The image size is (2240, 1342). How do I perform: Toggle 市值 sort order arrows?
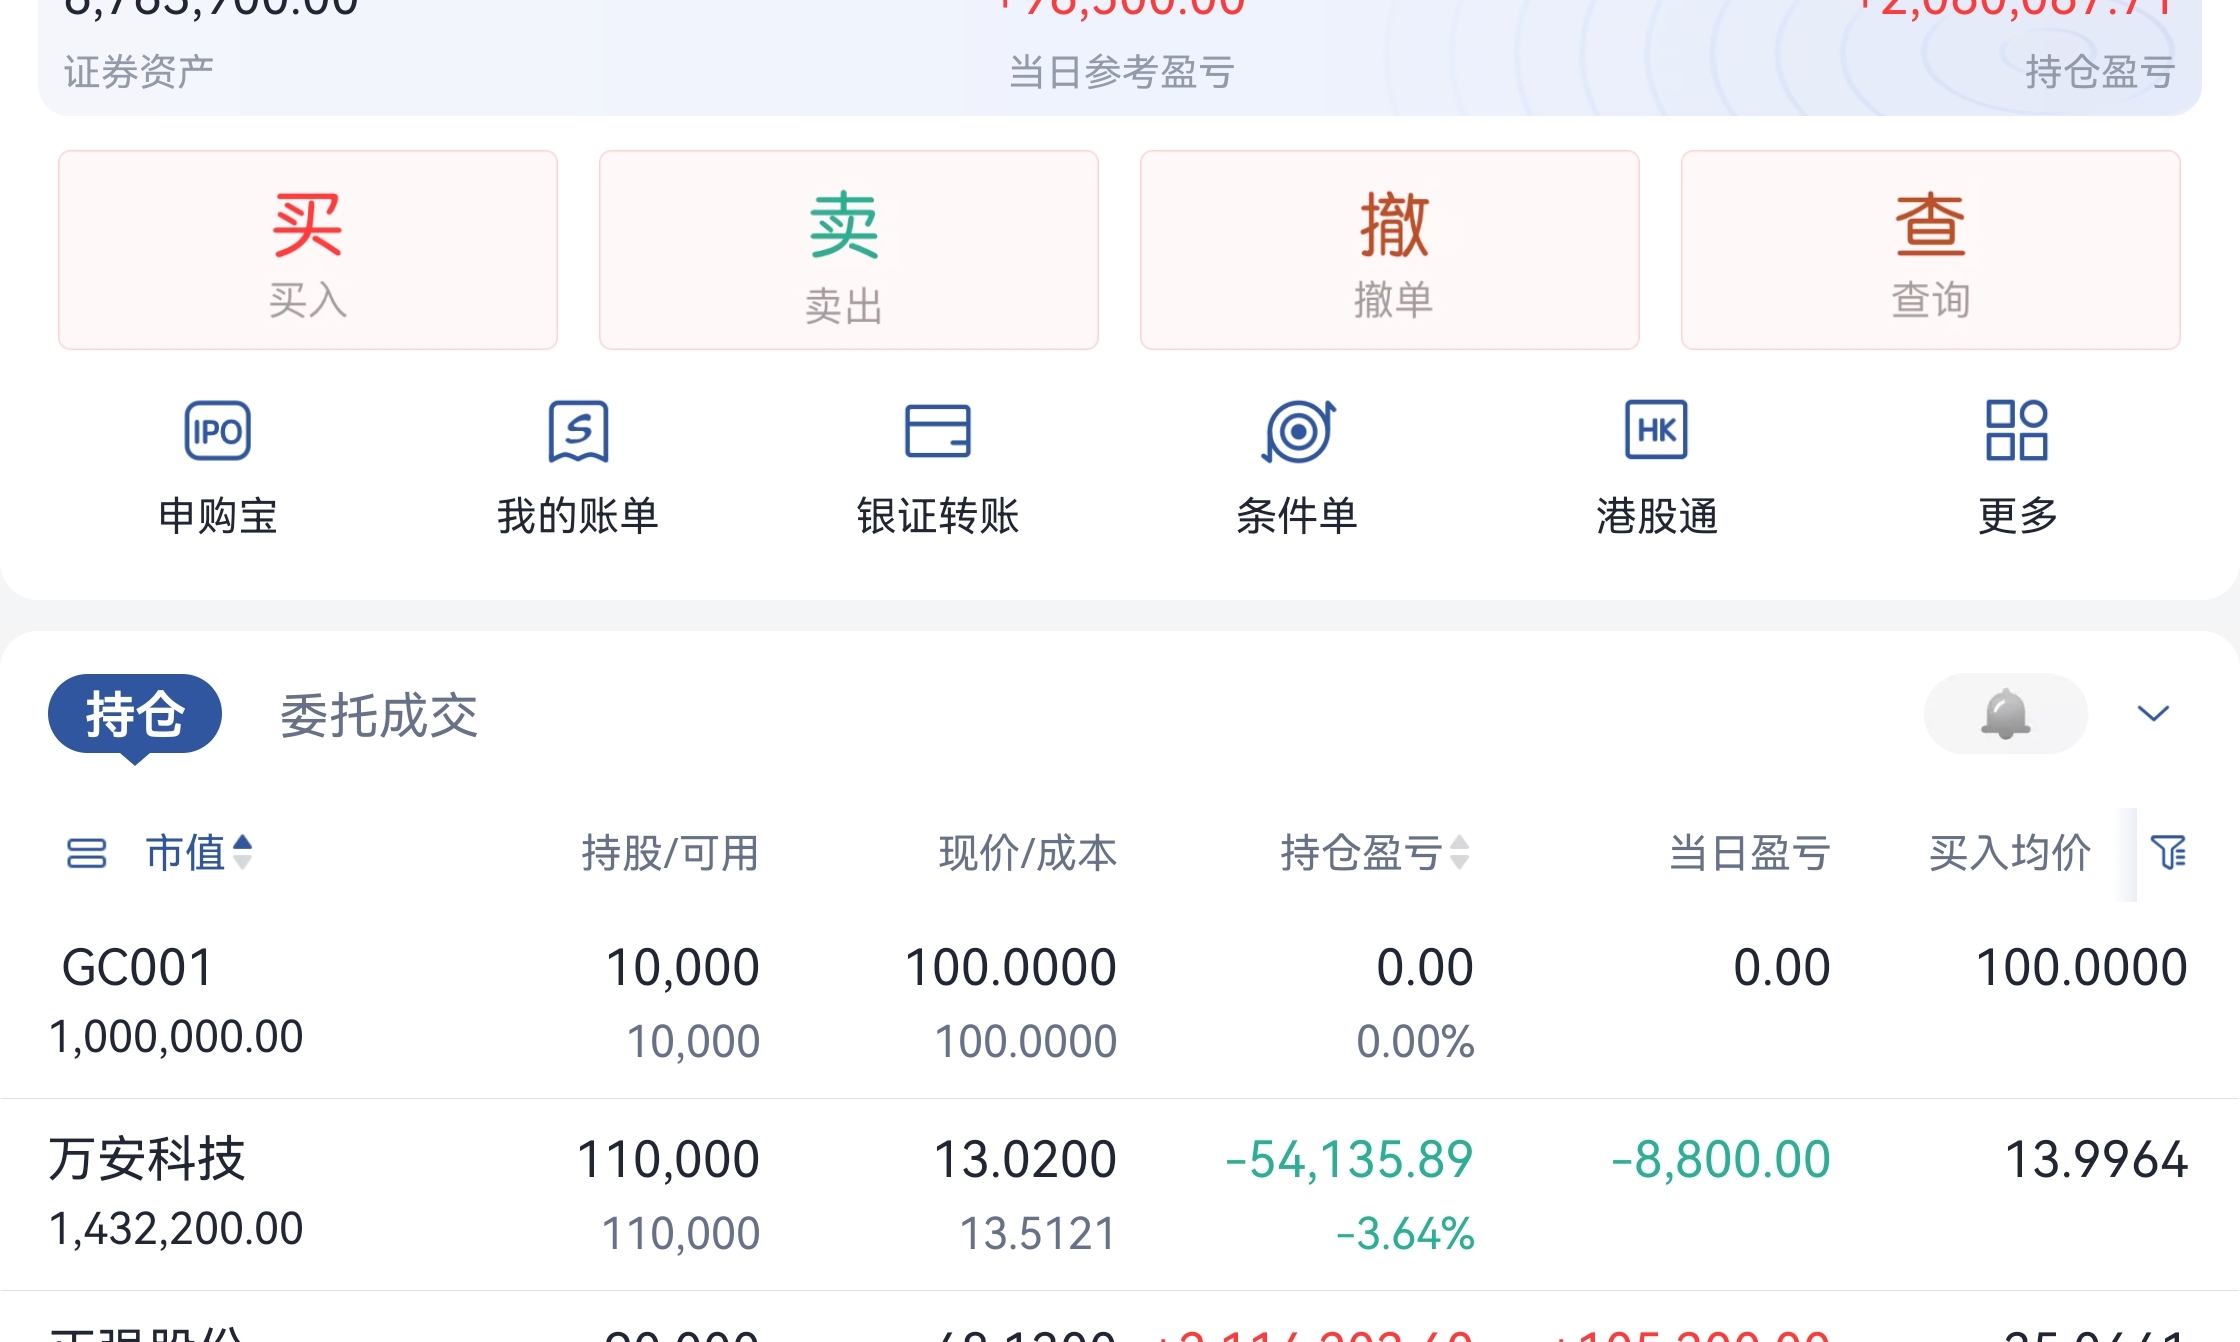[242, 853]
